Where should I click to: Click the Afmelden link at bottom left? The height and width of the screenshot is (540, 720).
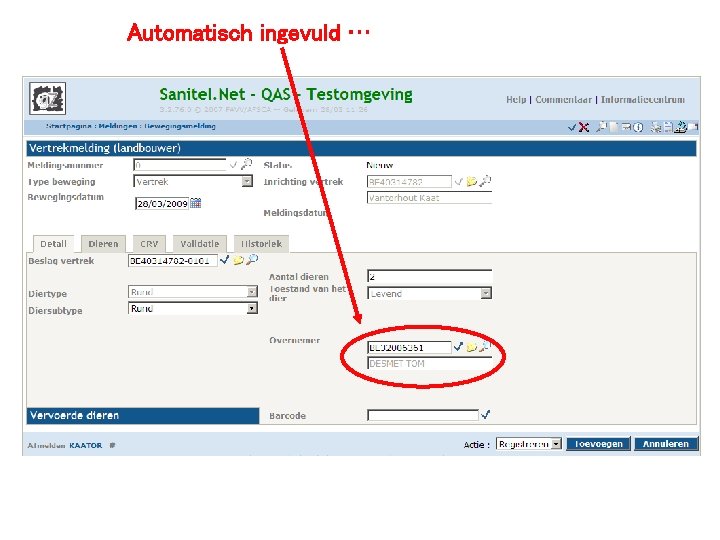click(x=46, y=445)
